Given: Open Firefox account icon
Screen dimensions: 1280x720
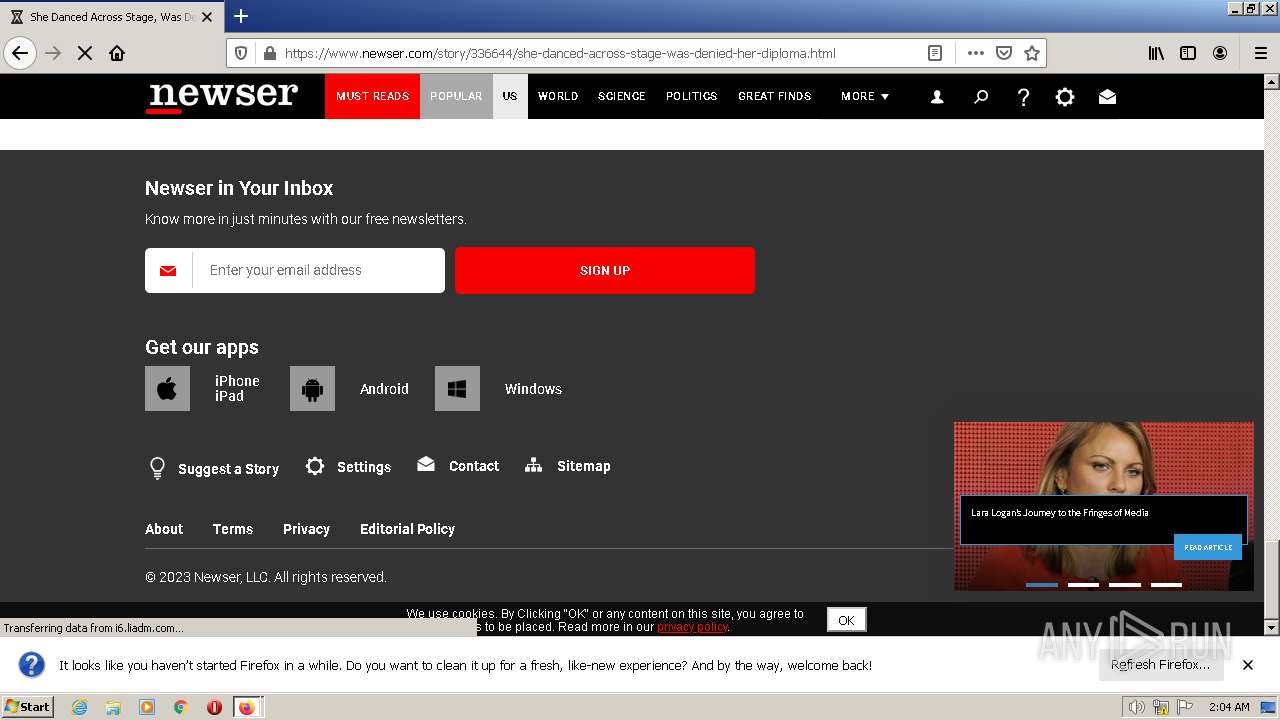Looking at the screenshot, I should tap(1220, 53).
